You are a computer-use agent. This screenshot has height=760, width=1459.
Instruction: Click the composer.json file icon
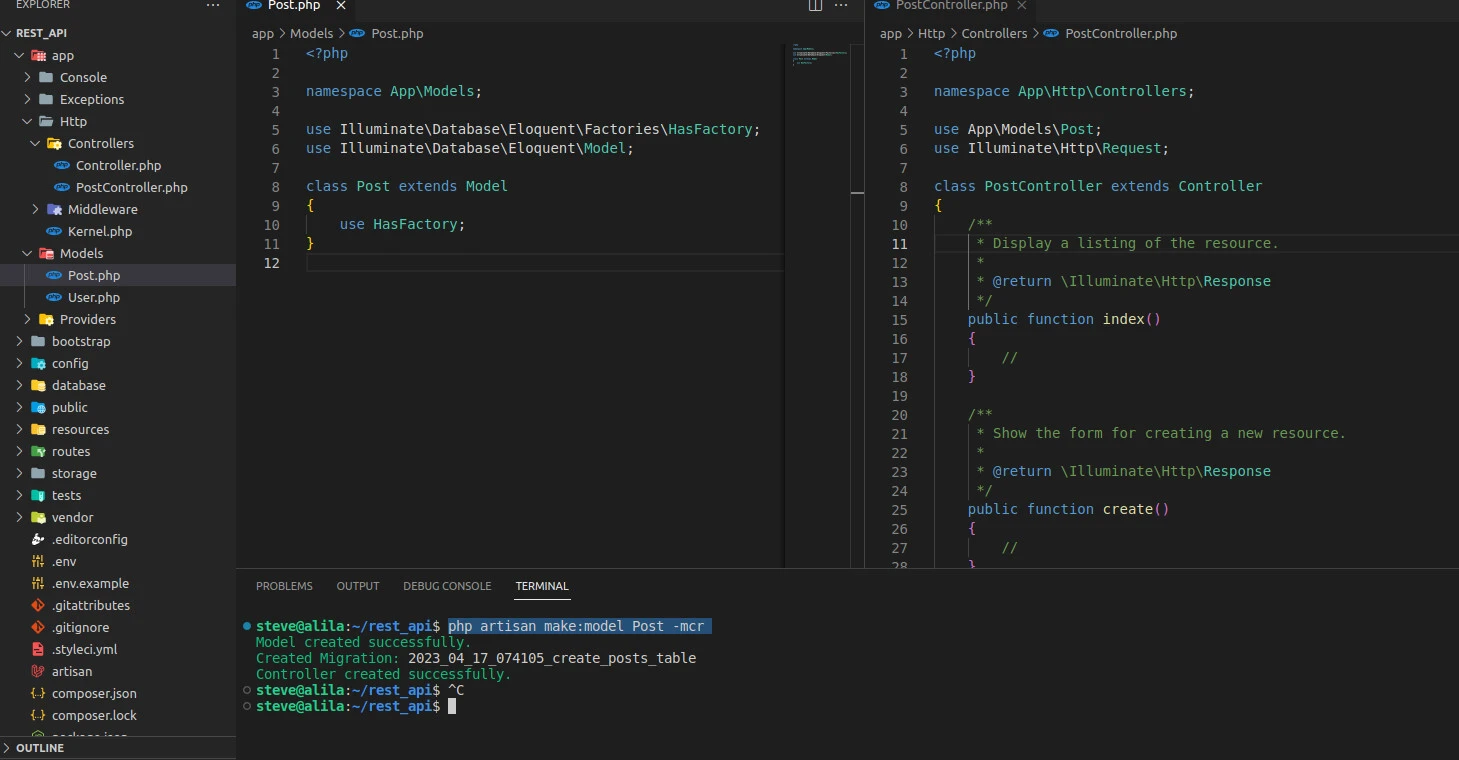[x=38, y=694]
